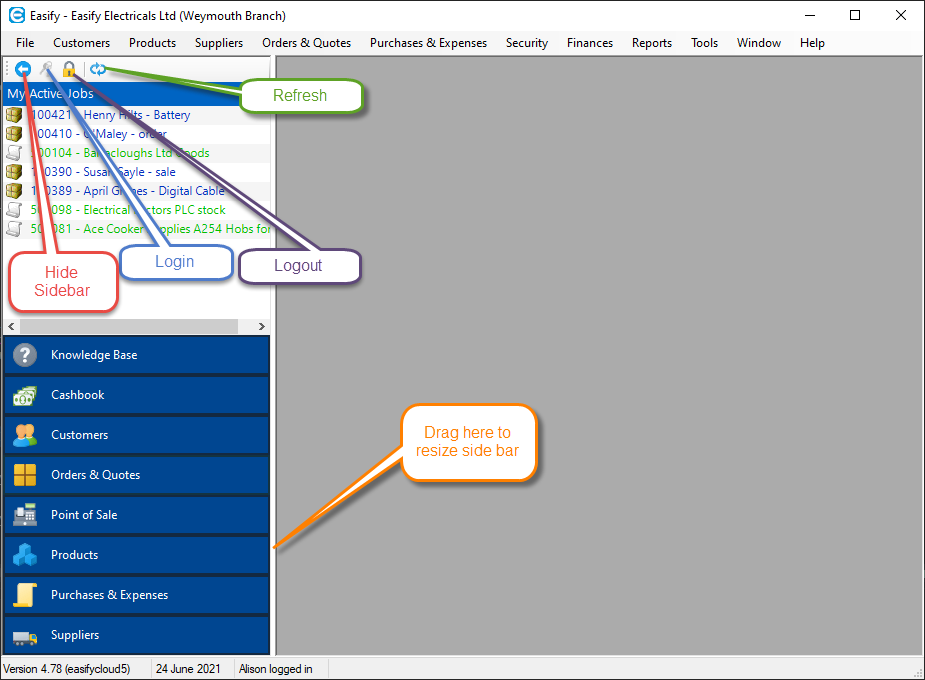Open the Knowledge Base sidebar panel
The height and width of the screenshot is (680, 925).
137,355
